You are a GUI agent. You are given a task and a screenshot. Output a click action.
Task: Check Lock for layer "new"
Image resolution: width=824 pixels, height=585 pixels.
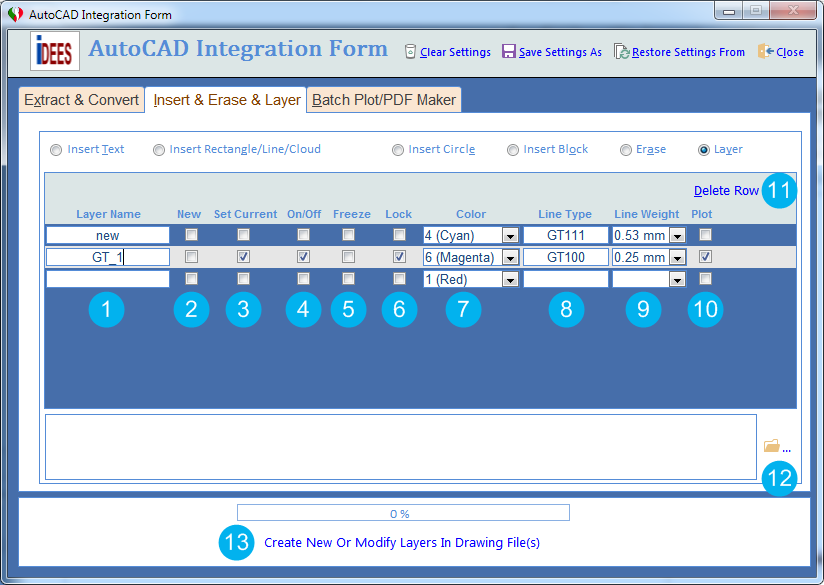[399, 234]
